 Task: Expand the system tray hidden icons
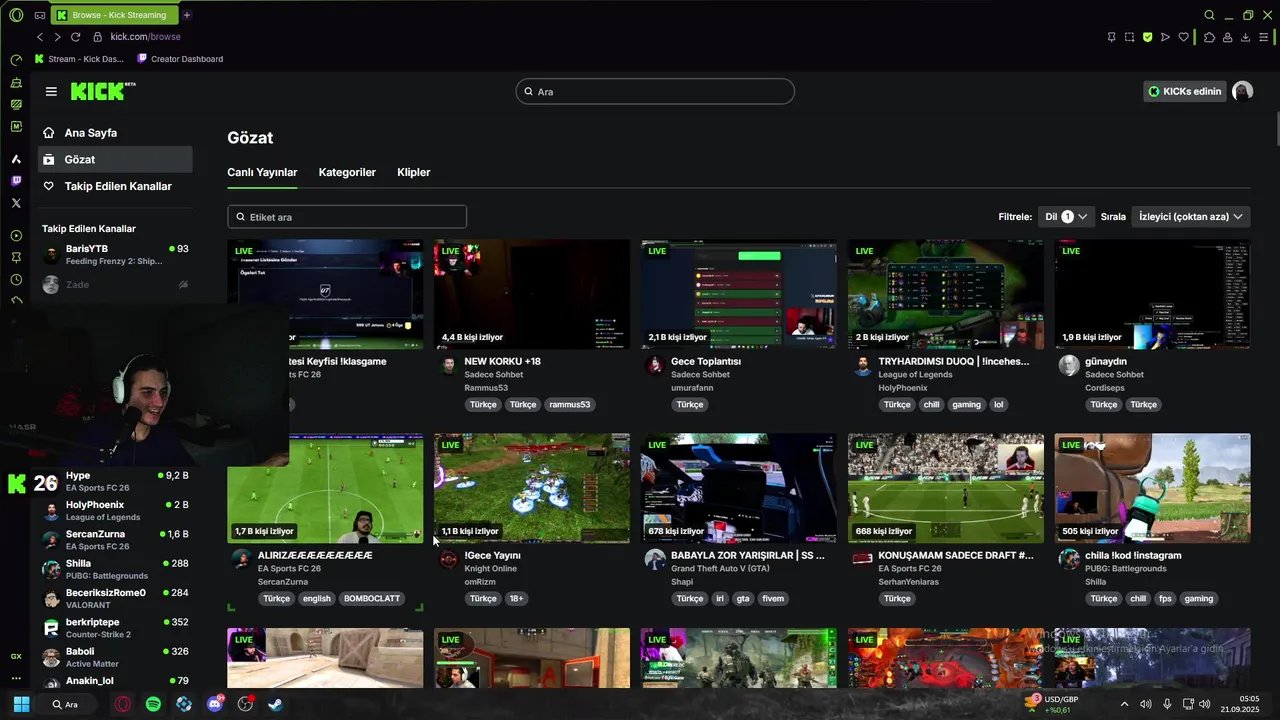pos(1125,704)
